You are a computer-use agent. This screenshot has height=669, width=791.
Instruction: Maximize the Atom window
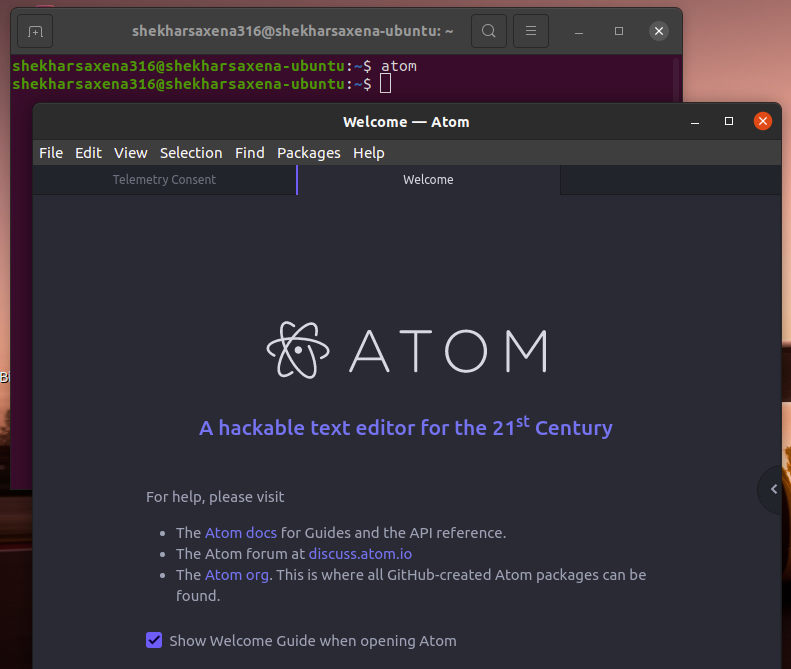coord(728,121)
